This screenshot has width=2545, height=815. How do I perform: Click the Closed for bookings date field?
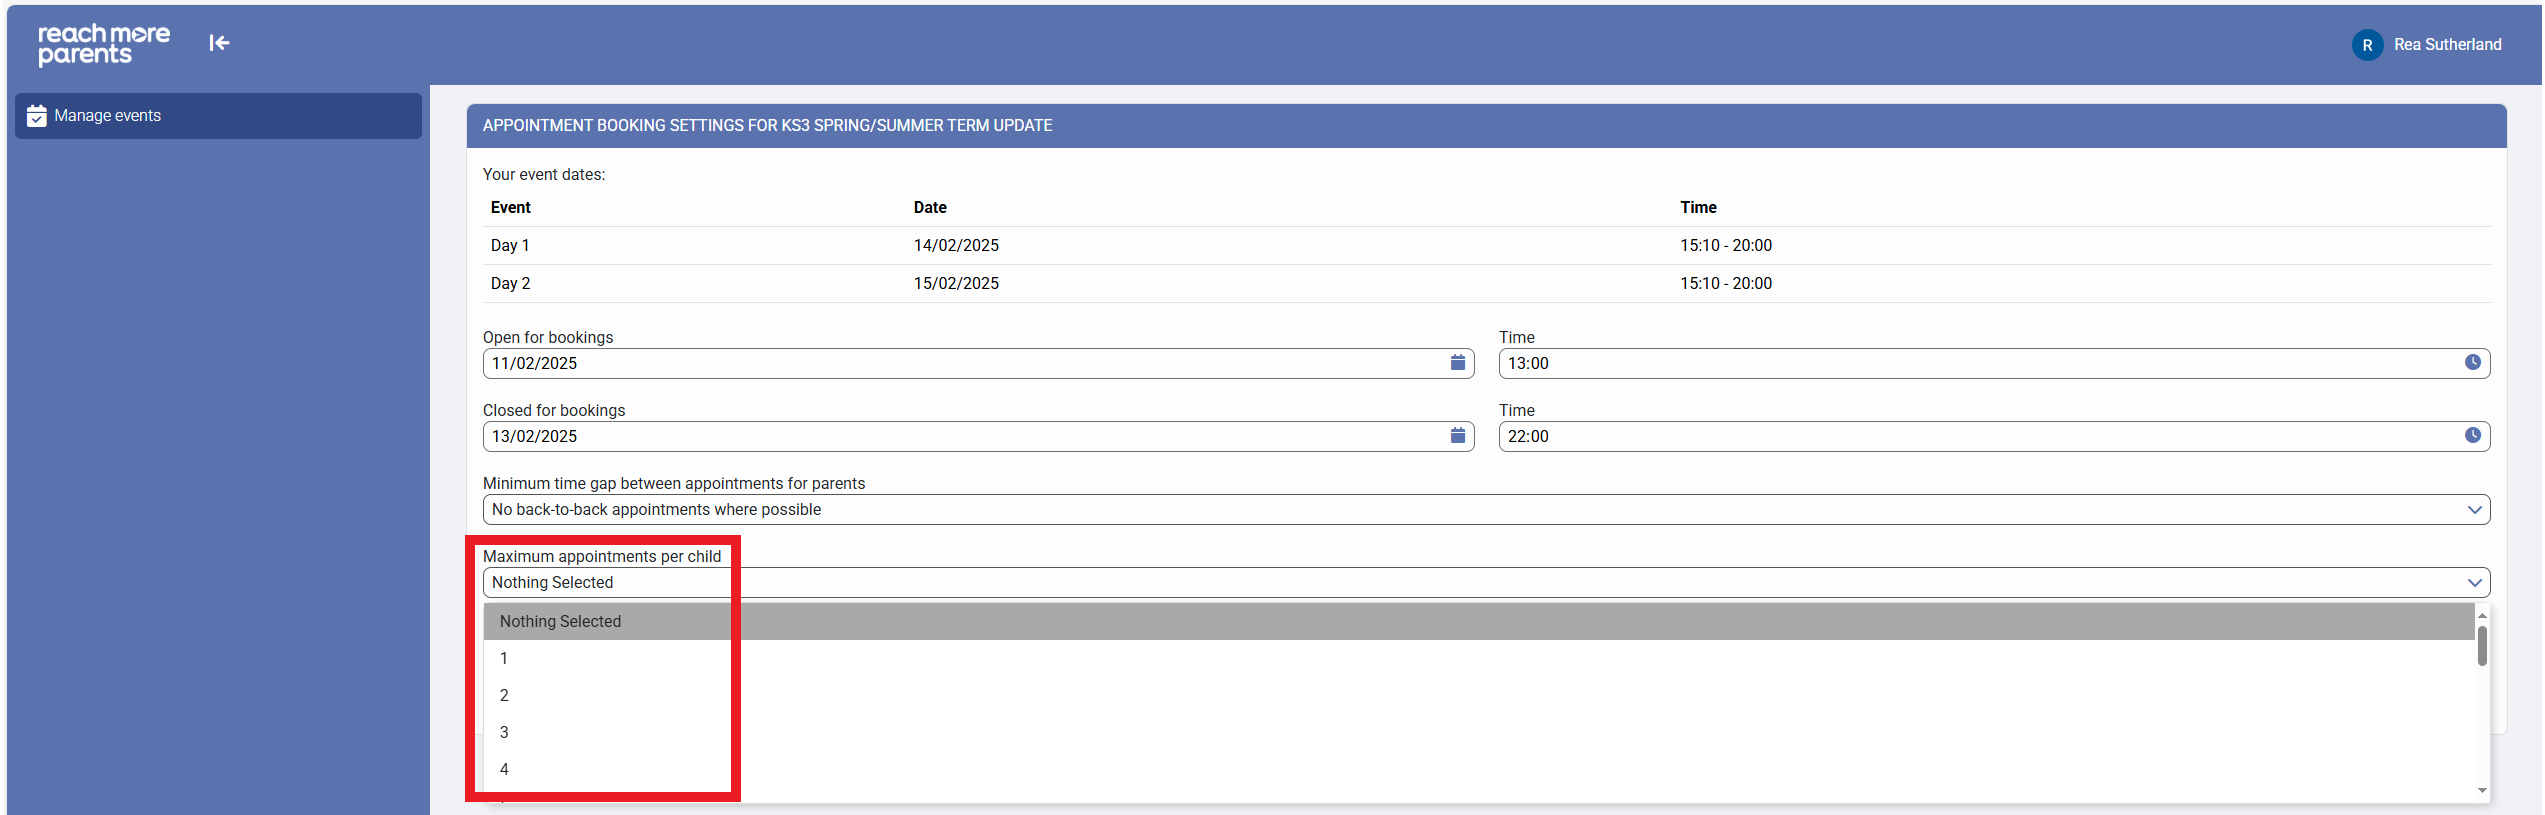click(x=960, y=436)
